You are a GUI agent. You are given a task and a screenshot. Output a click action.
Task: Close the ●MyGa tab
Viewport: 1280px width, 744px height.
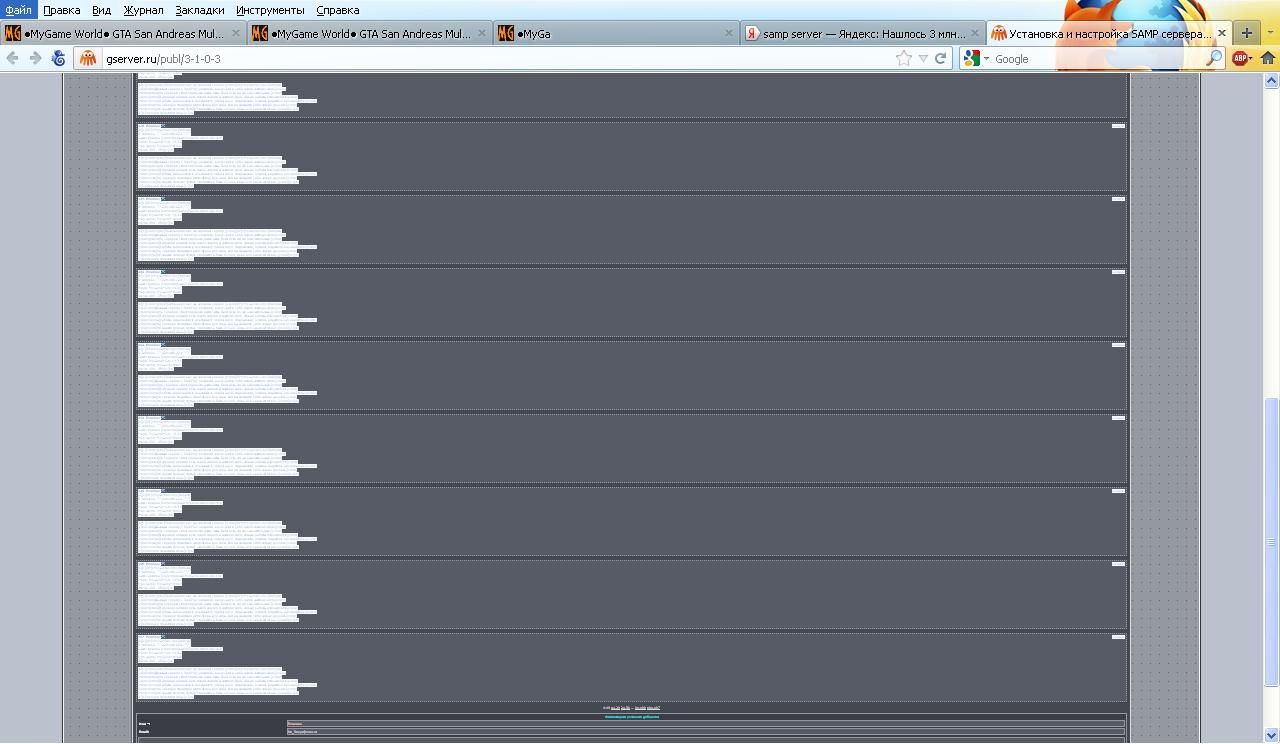pos(729,33)
